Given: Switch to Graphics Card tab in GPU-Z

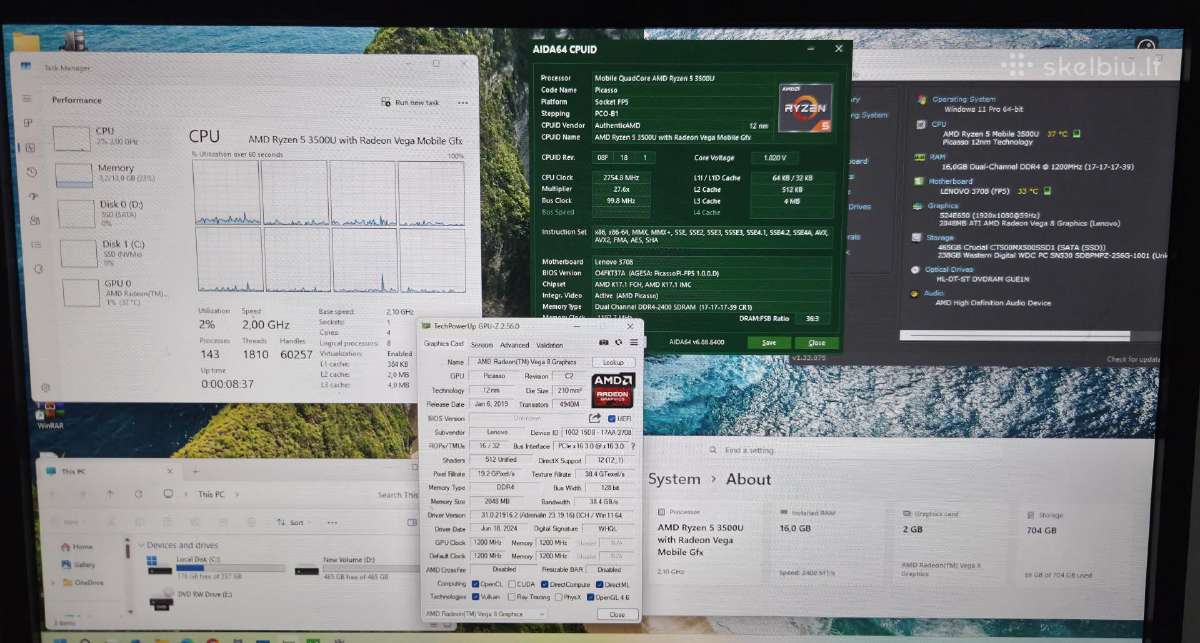Looking at the screenshot, I should click(x=444, y=344).
